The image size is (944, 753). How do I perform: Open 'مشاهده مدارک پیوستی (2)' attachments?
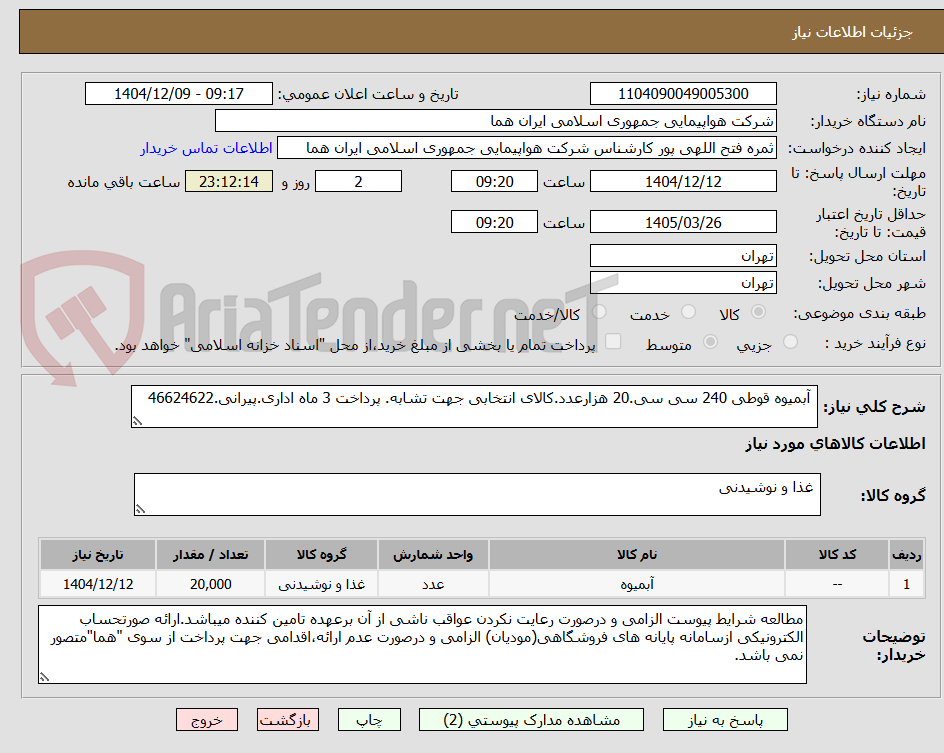[531, 720]
